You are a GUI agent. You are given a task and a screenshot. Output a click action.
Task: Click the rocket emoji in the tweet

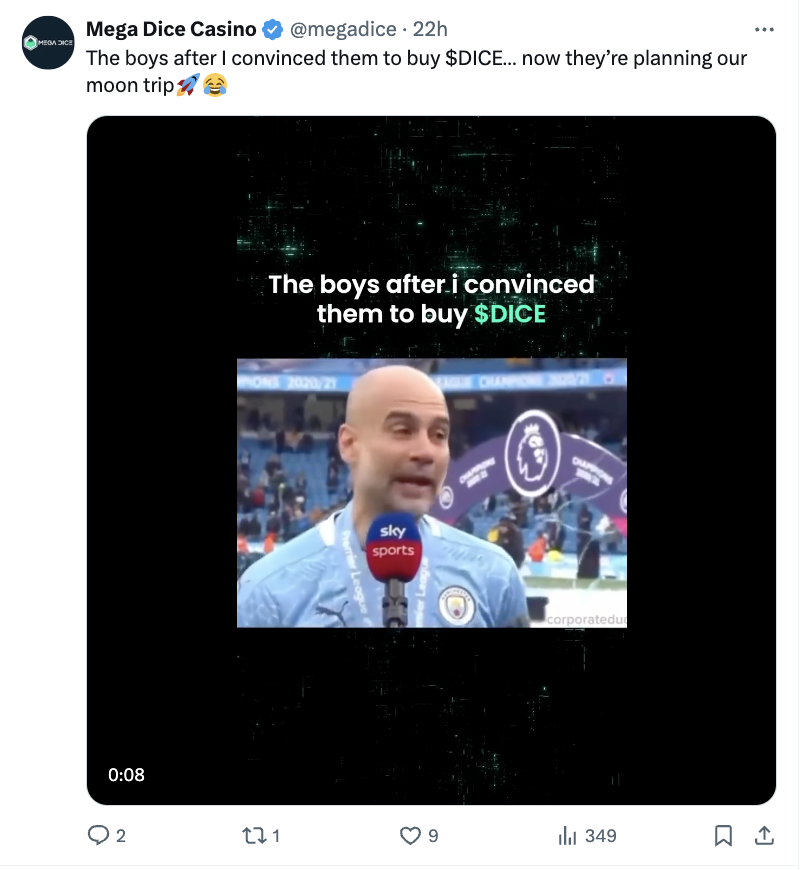(187, 86)
